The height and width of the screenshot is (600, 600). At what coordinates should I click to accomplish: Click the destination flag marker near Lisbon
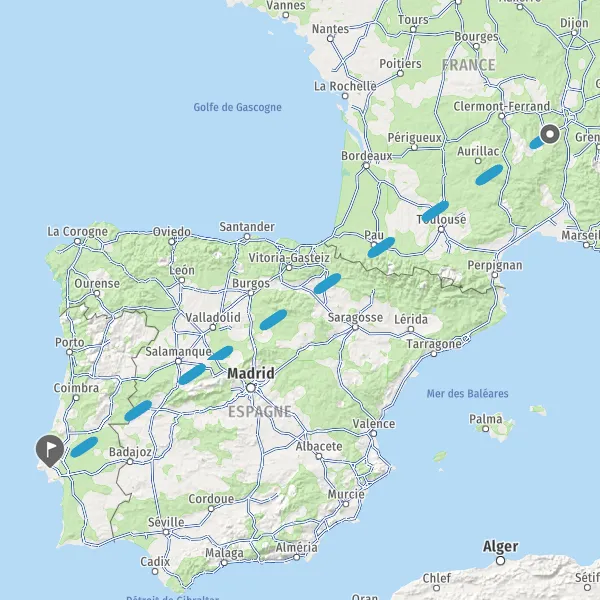pos(50,450)
